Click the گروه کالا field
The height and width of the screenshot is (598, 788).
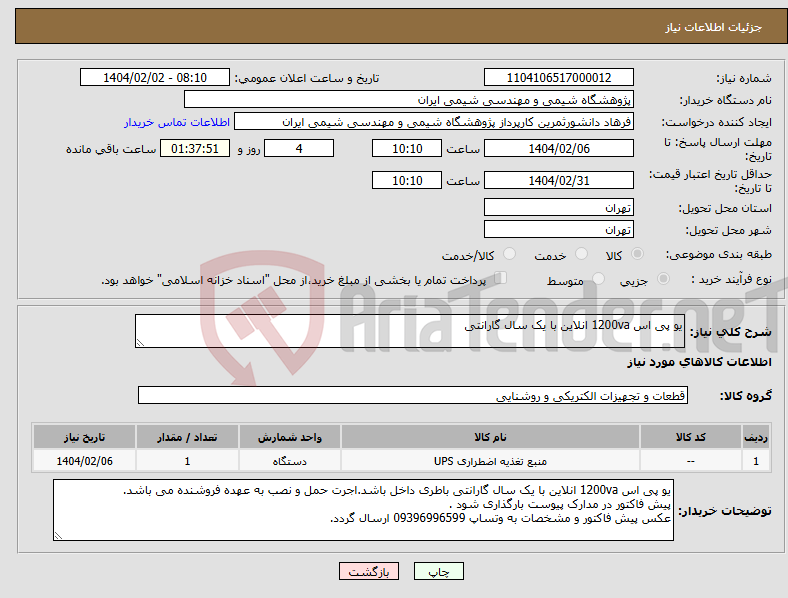(x=413, y=395)
